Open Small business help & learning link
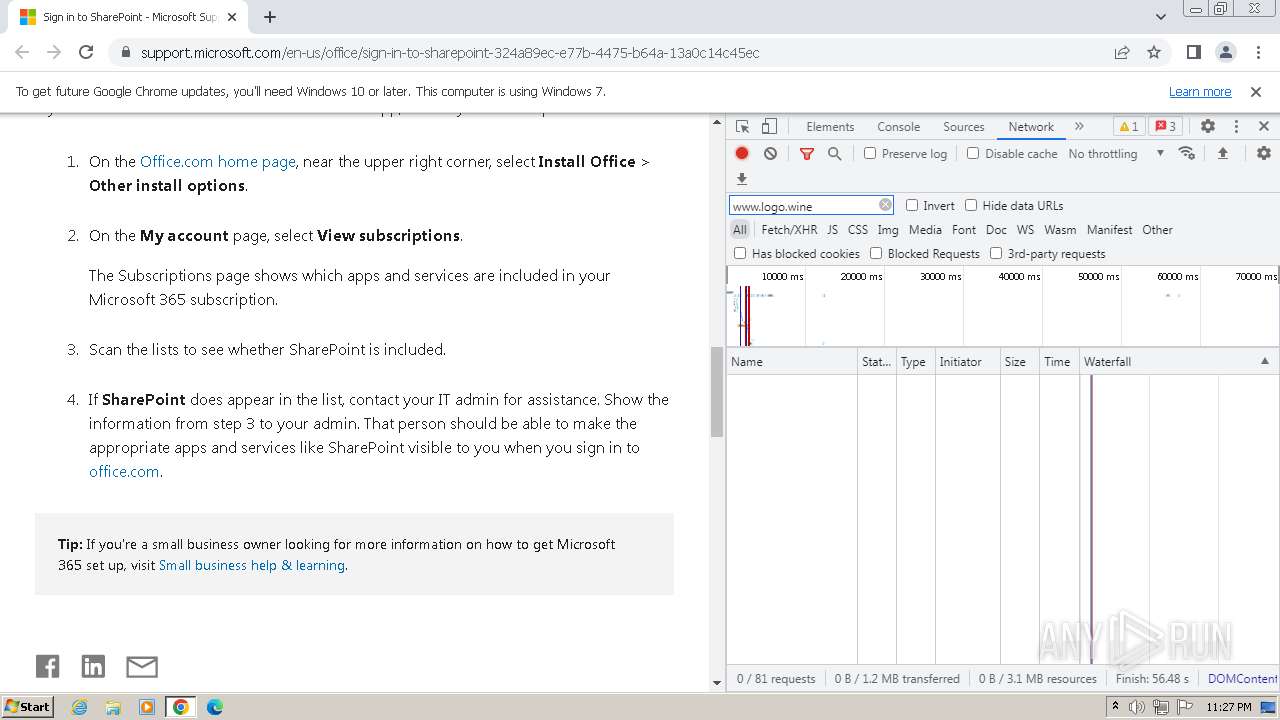Screen dimensions: 1280x720 point(252,565)
